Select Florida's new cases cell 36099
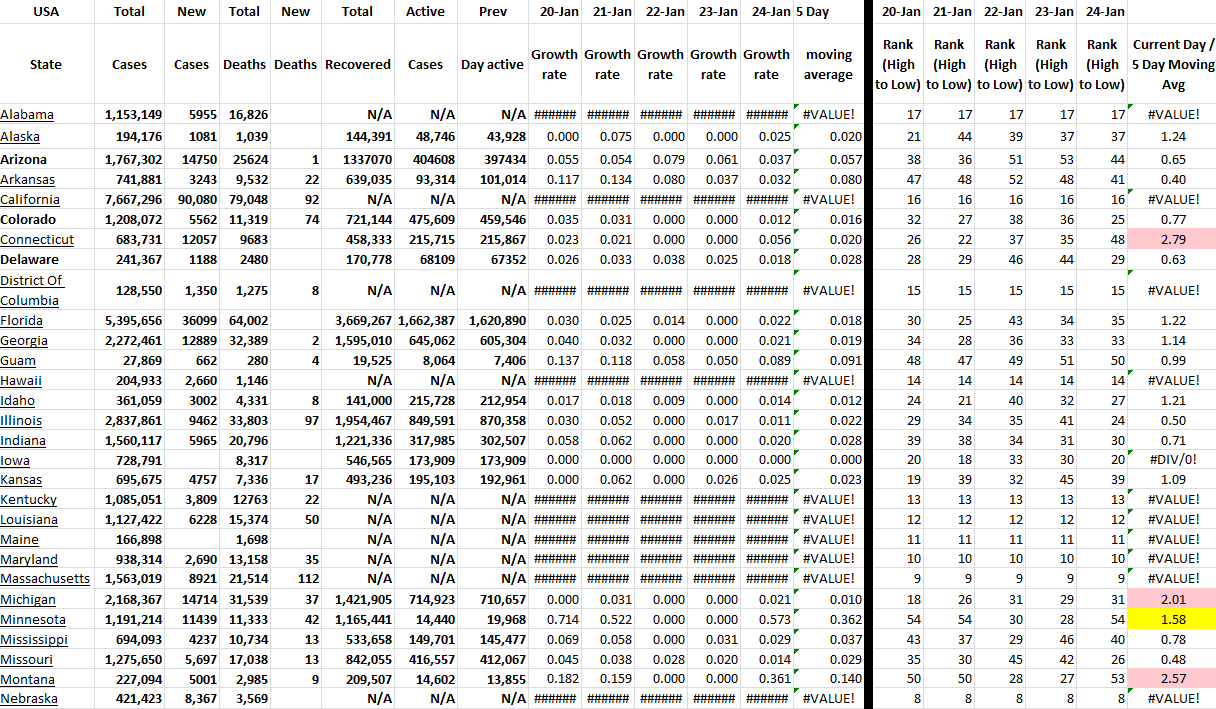 point(191,321)
